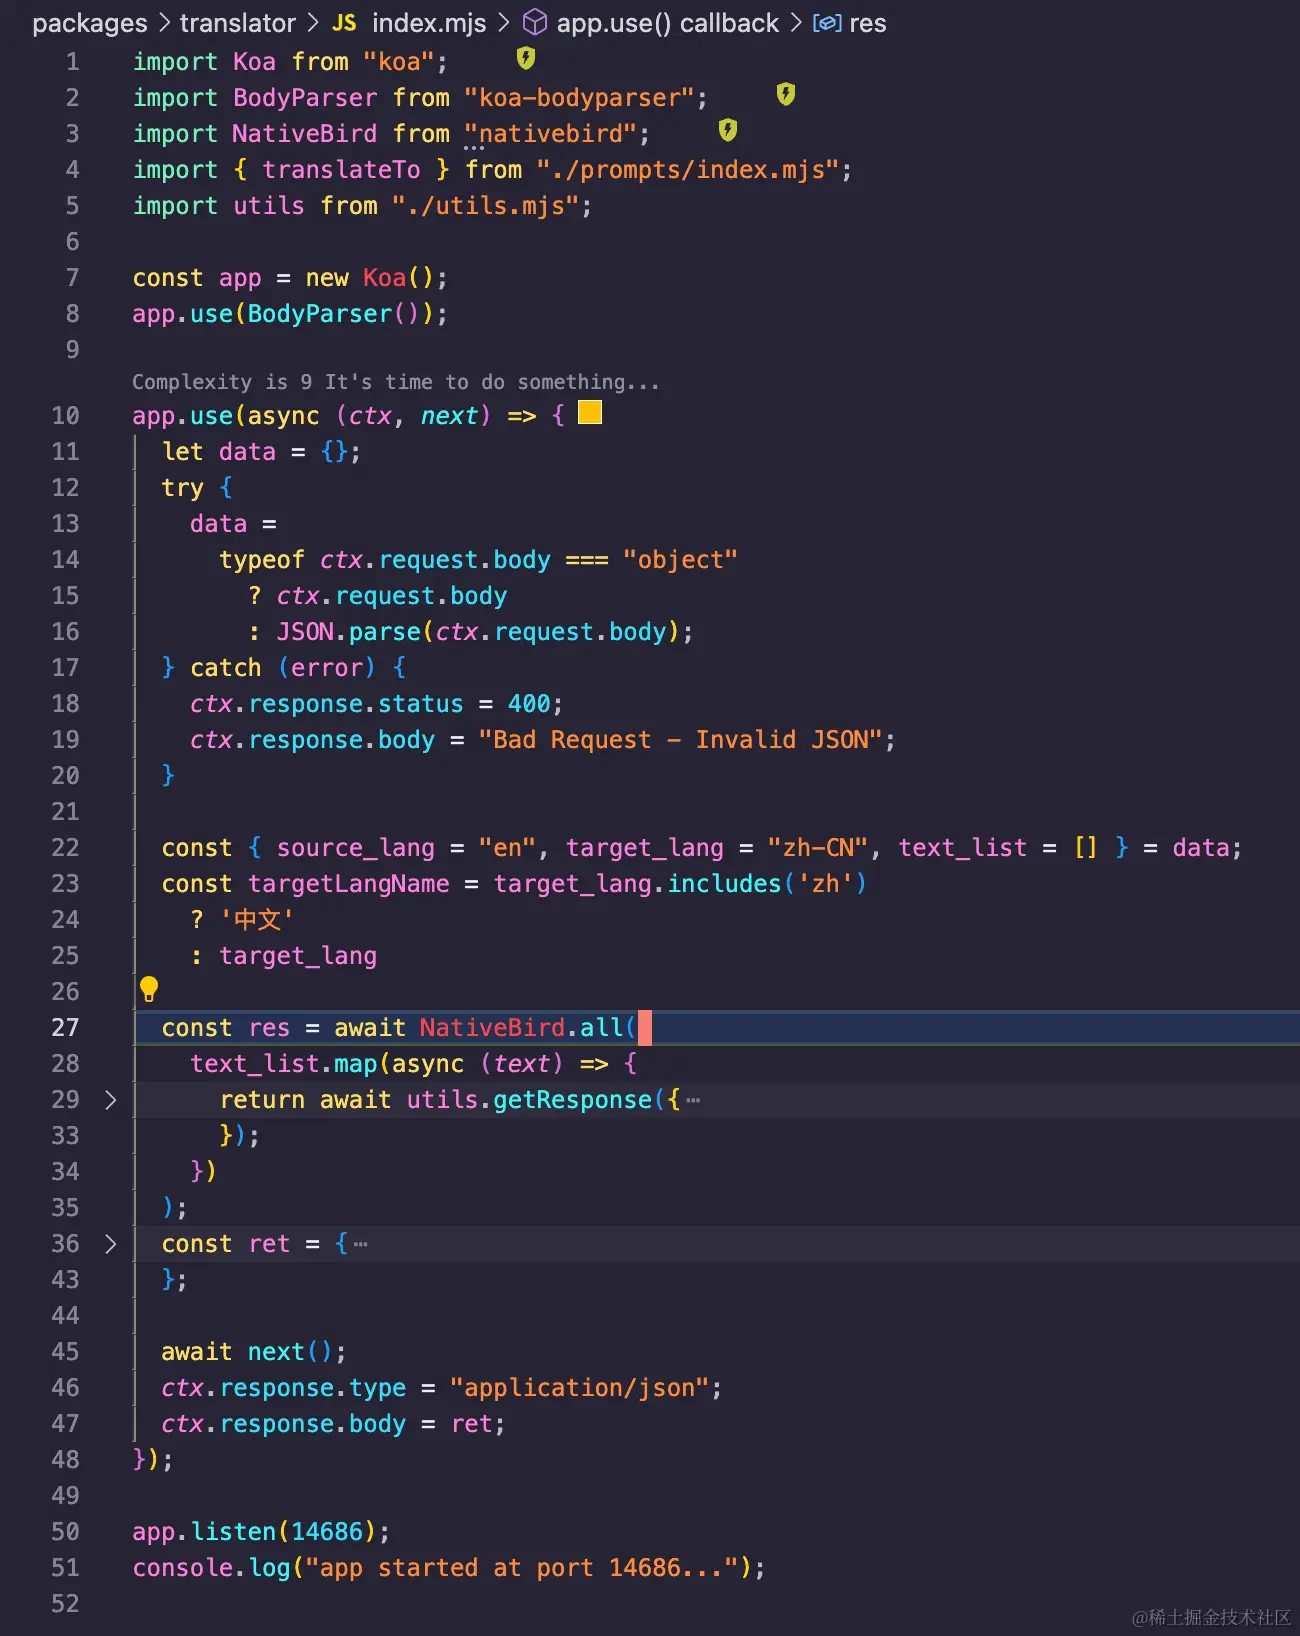Click new Koa() on line 7
This screenshot has width=1300, height=1636.
(370, 278)
